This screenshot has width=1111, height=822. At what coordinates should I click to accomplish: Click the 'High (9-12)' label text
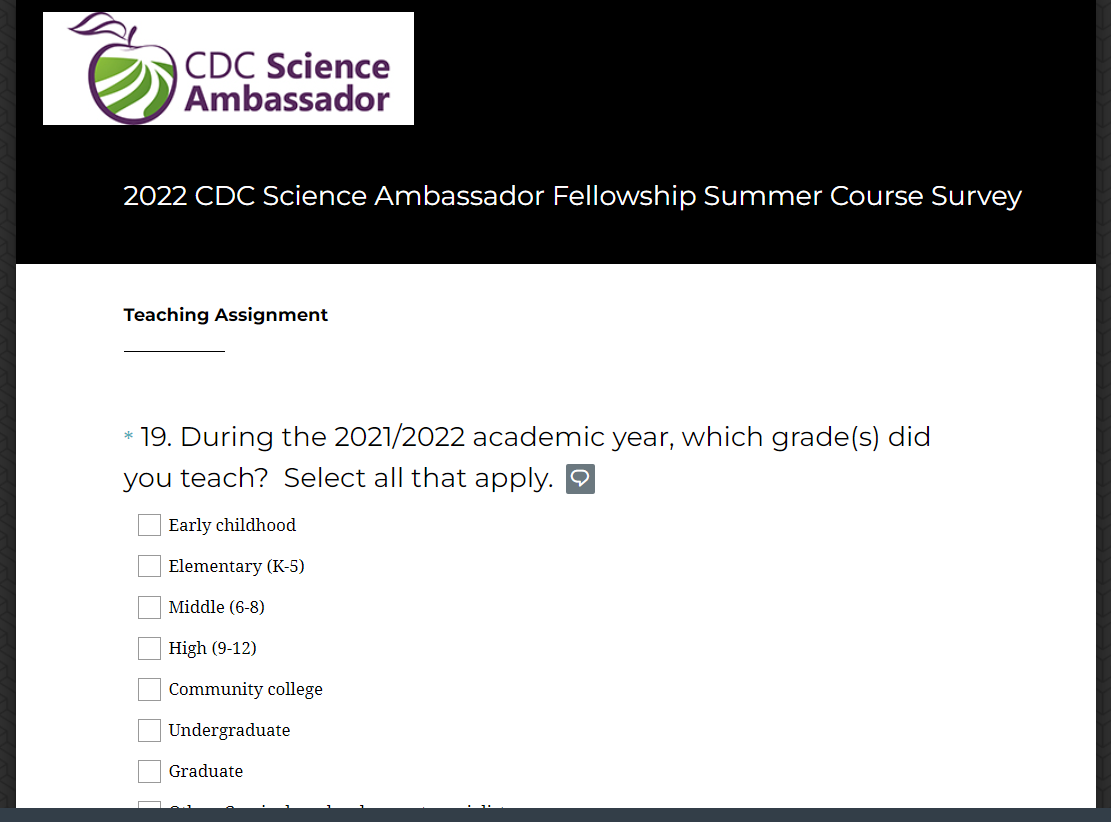212,648
